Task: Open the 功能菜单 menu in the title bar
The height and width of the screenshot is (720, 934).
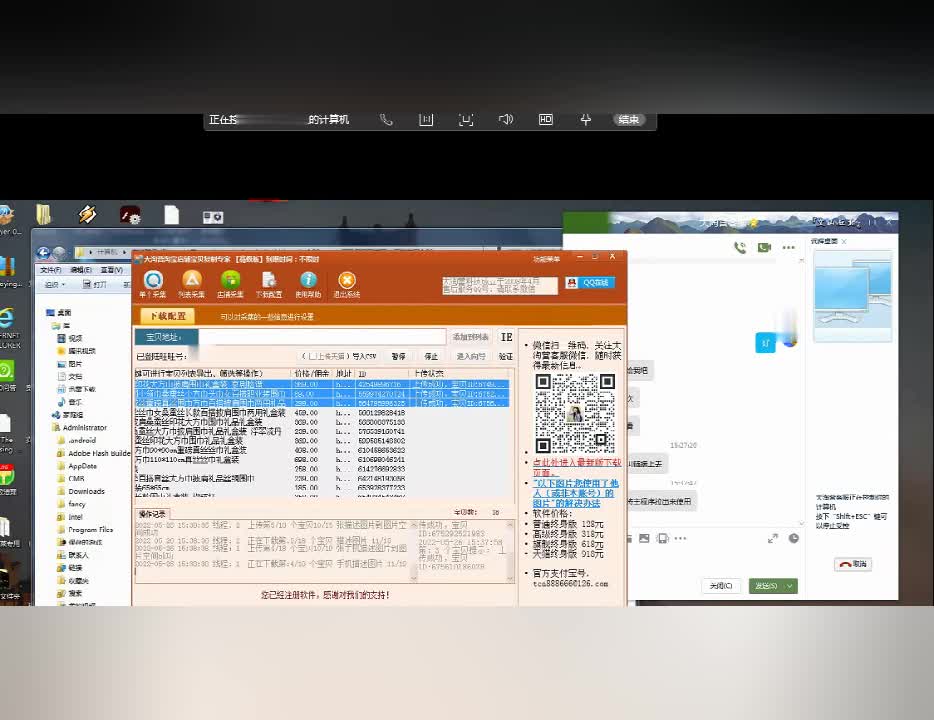Action: coord(546,259)
